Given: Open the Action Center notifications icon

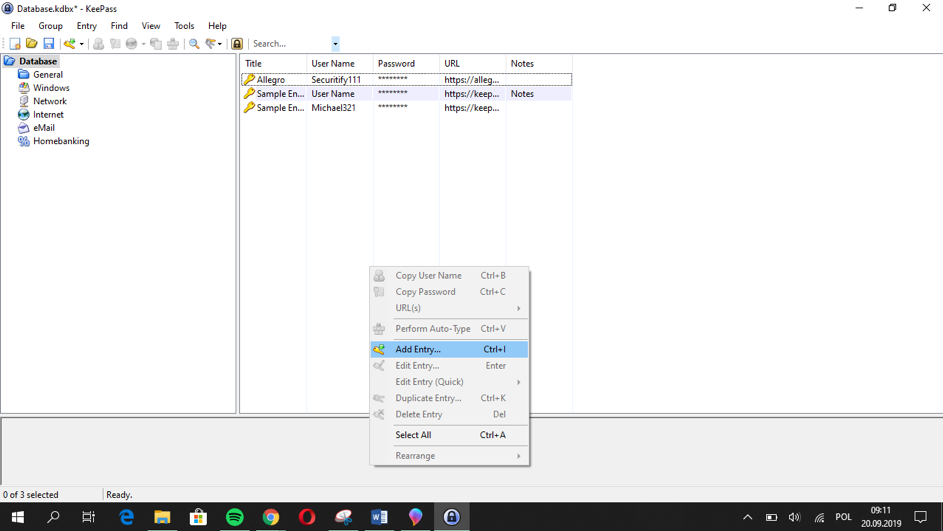Looking at the screenshot, I should point(920,517).
